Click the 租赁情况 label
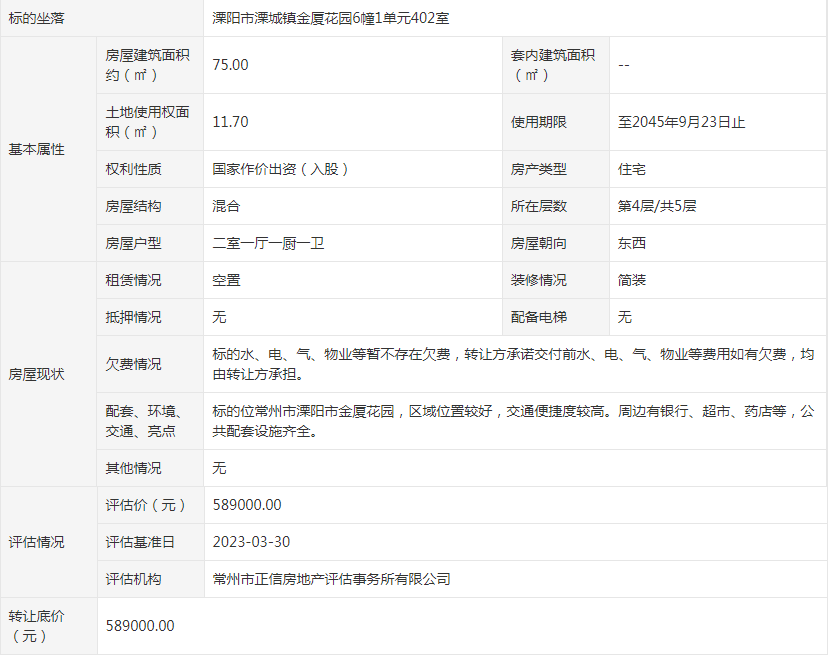This screenshot has width=828, height=655. pyautogui.click(x=133, y=280)
